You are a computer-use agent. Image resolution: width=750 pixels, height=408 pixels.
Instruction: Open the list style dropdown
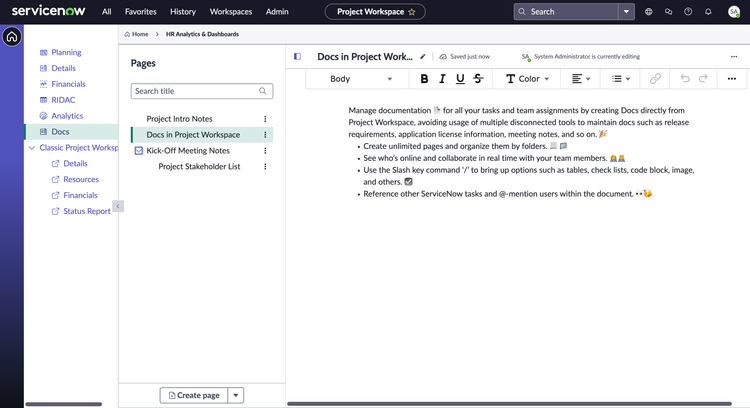pyautogui.click(x=621, y=79)
